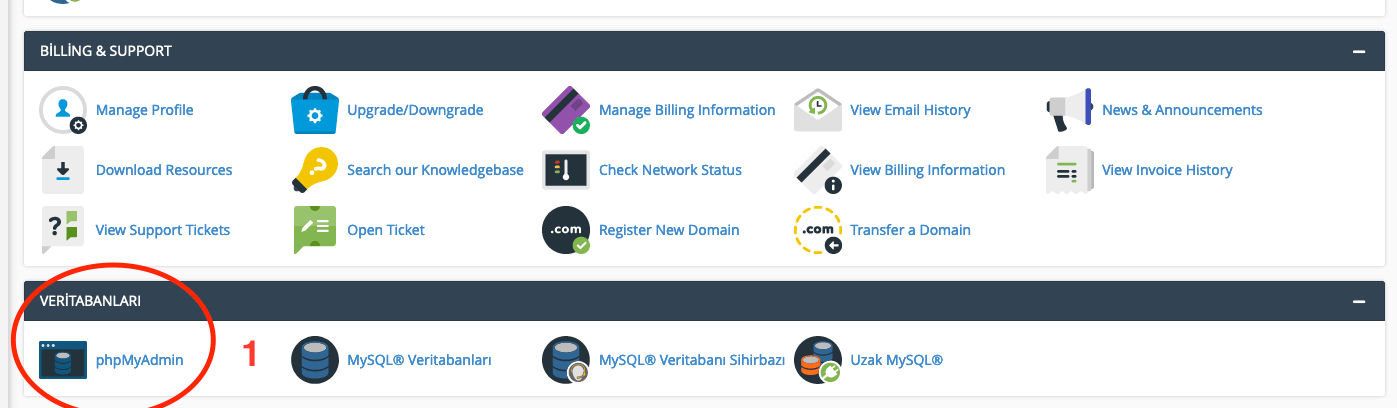
Task: Open the Transfer a Domain icon
Action: 818,230
